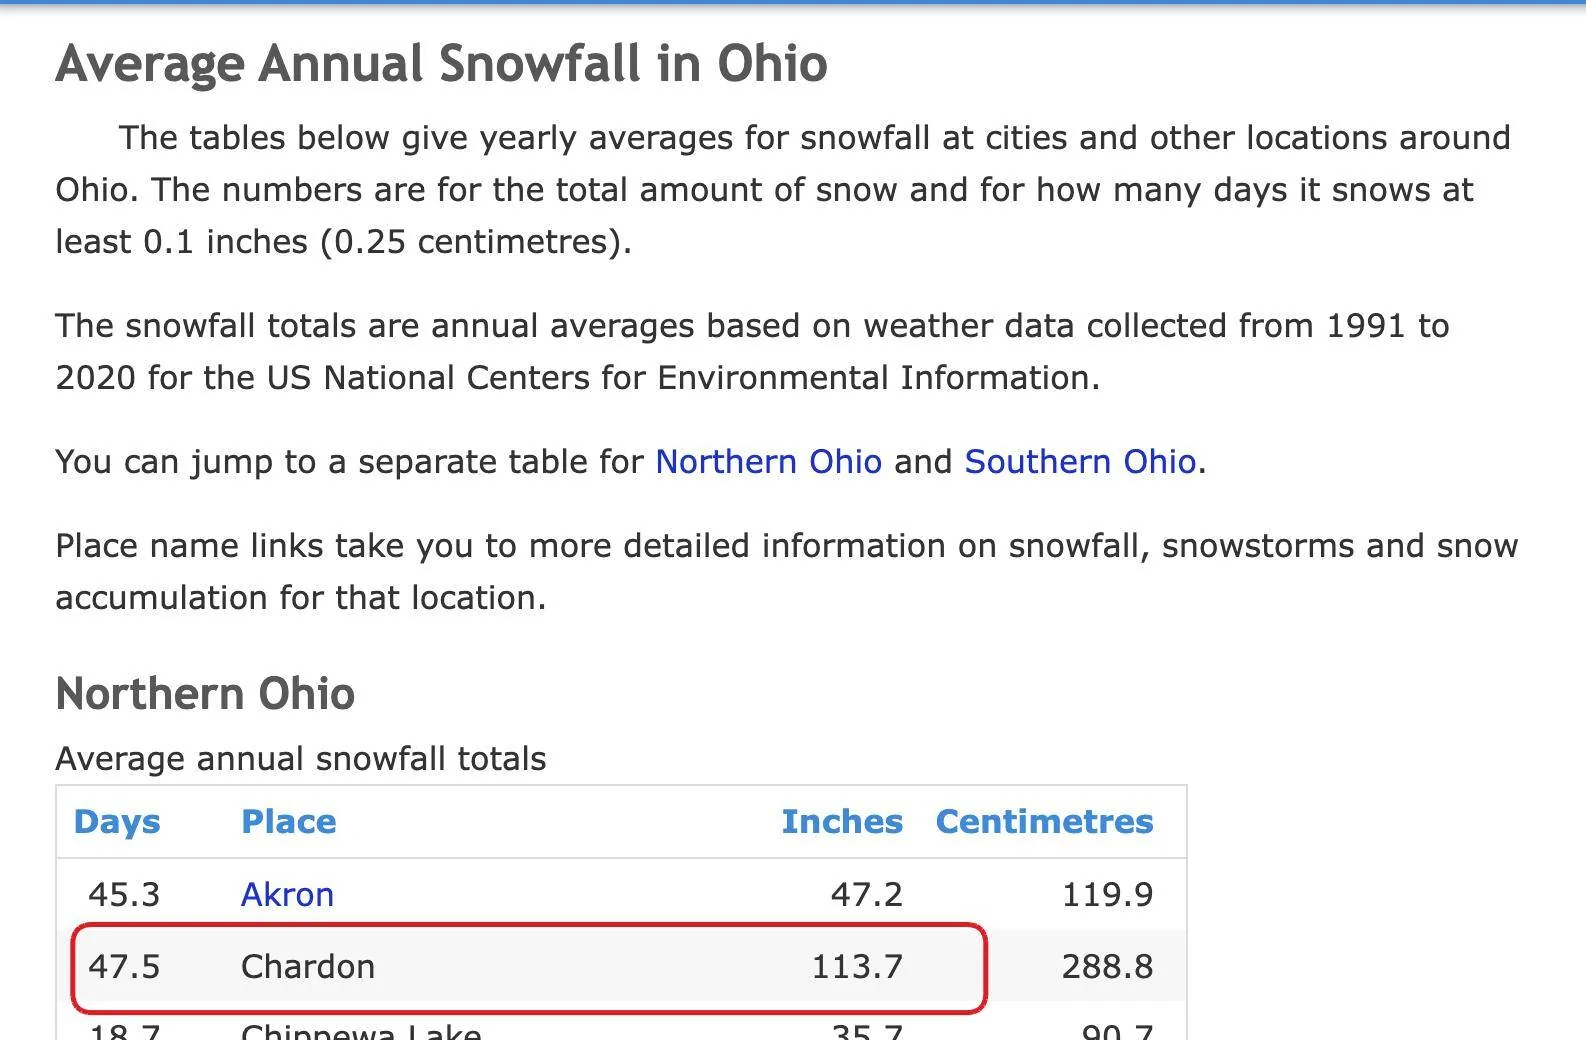Click the Chippewa Lake place name
The width and height of the screenshot is (1586, 1040).
361,1031
